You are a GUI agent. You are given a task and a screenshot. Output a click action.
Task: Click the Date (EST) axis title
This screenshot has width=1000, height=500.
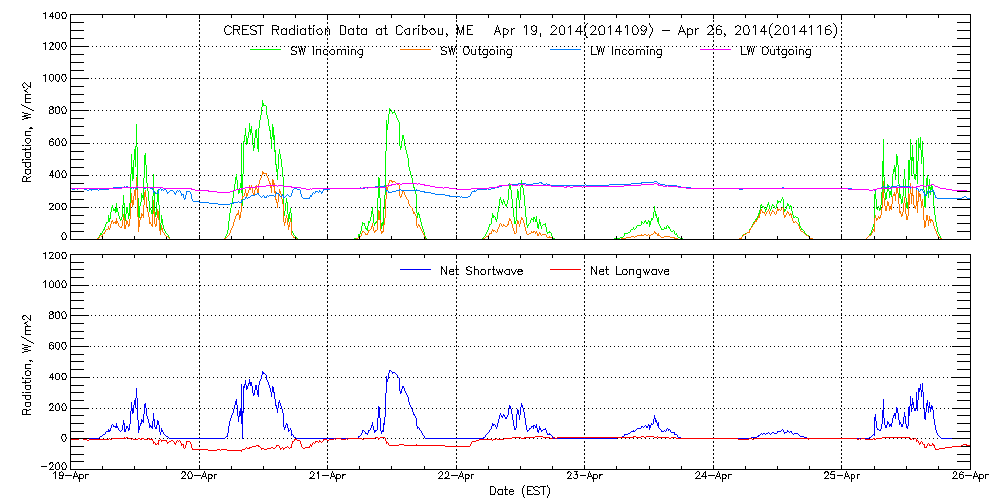tap(521, 492)
